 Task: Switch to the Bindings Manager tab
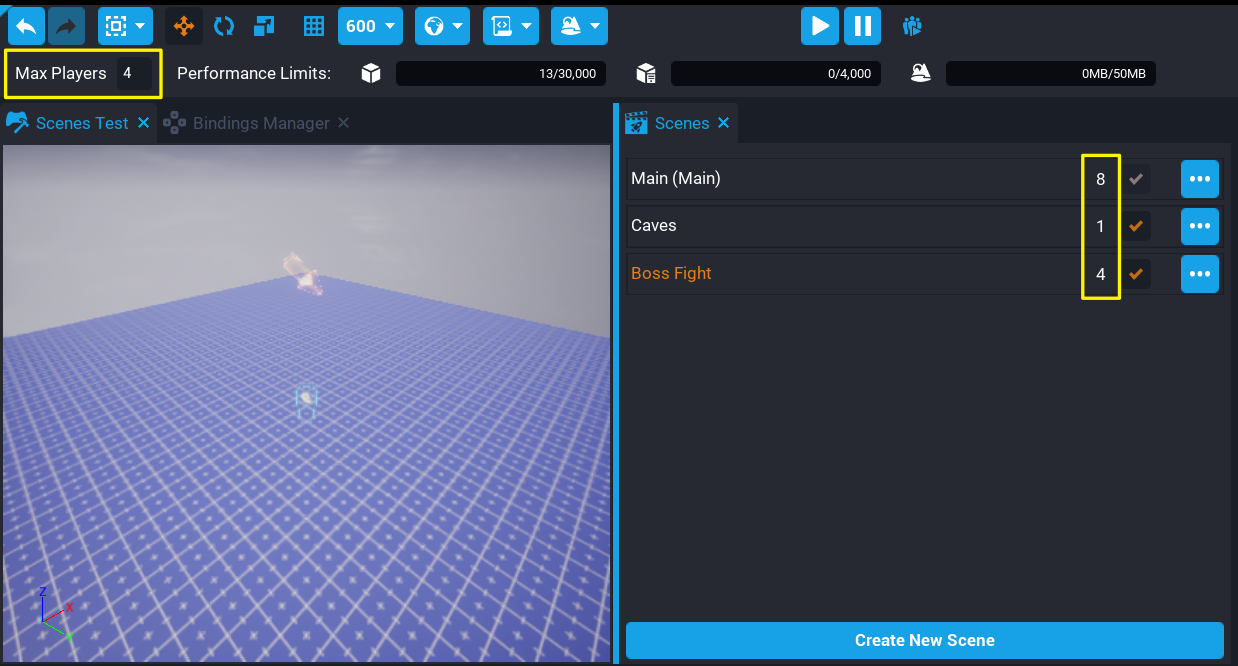click(260, 123)
